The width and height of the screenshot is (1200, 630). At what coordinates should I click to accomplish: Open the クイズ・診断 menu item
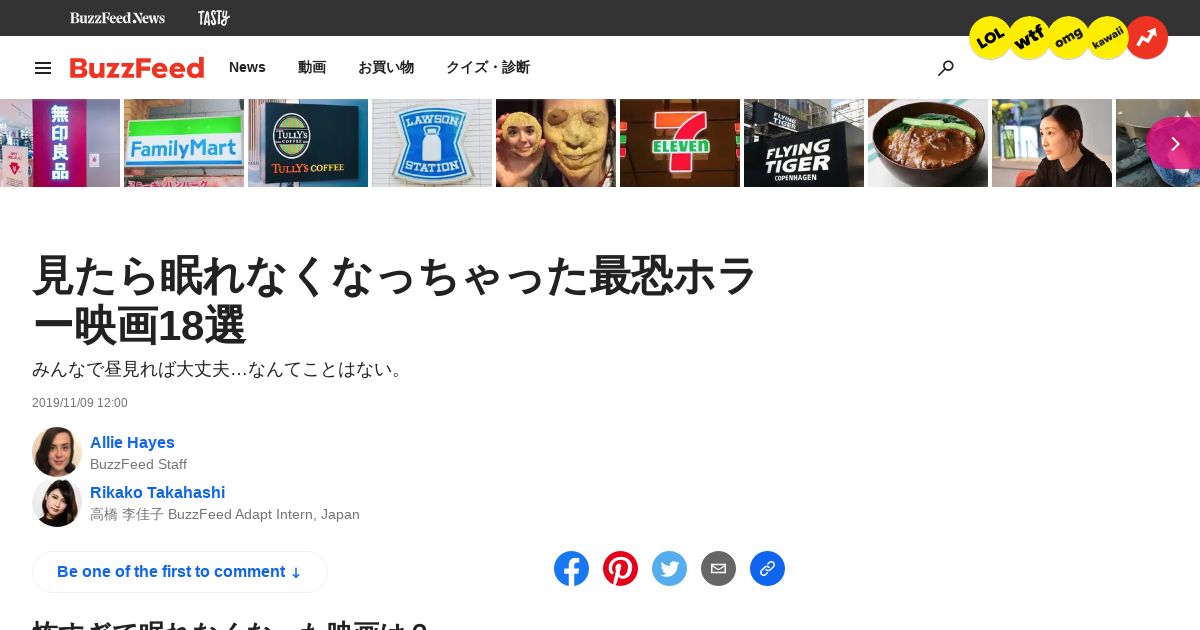(488, 67)
